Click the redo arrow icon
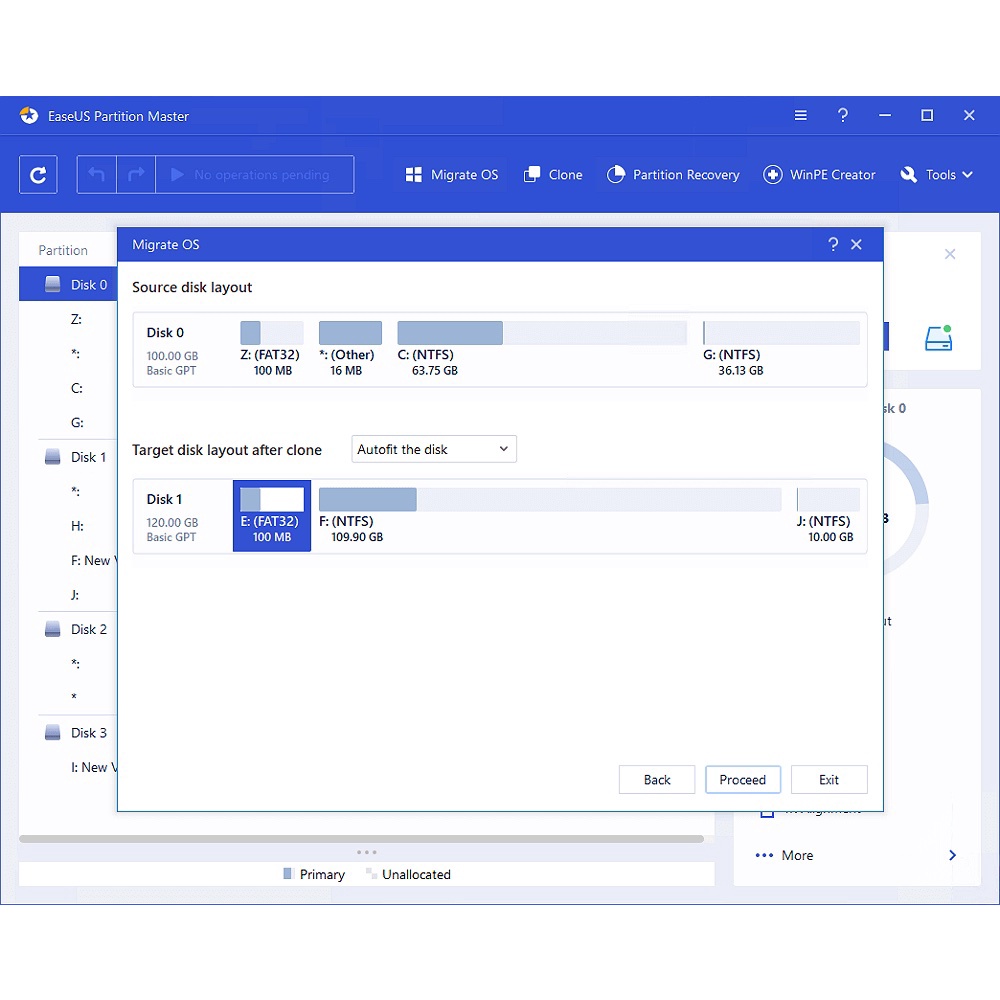 pyautogui.click(x=136, y=175)
